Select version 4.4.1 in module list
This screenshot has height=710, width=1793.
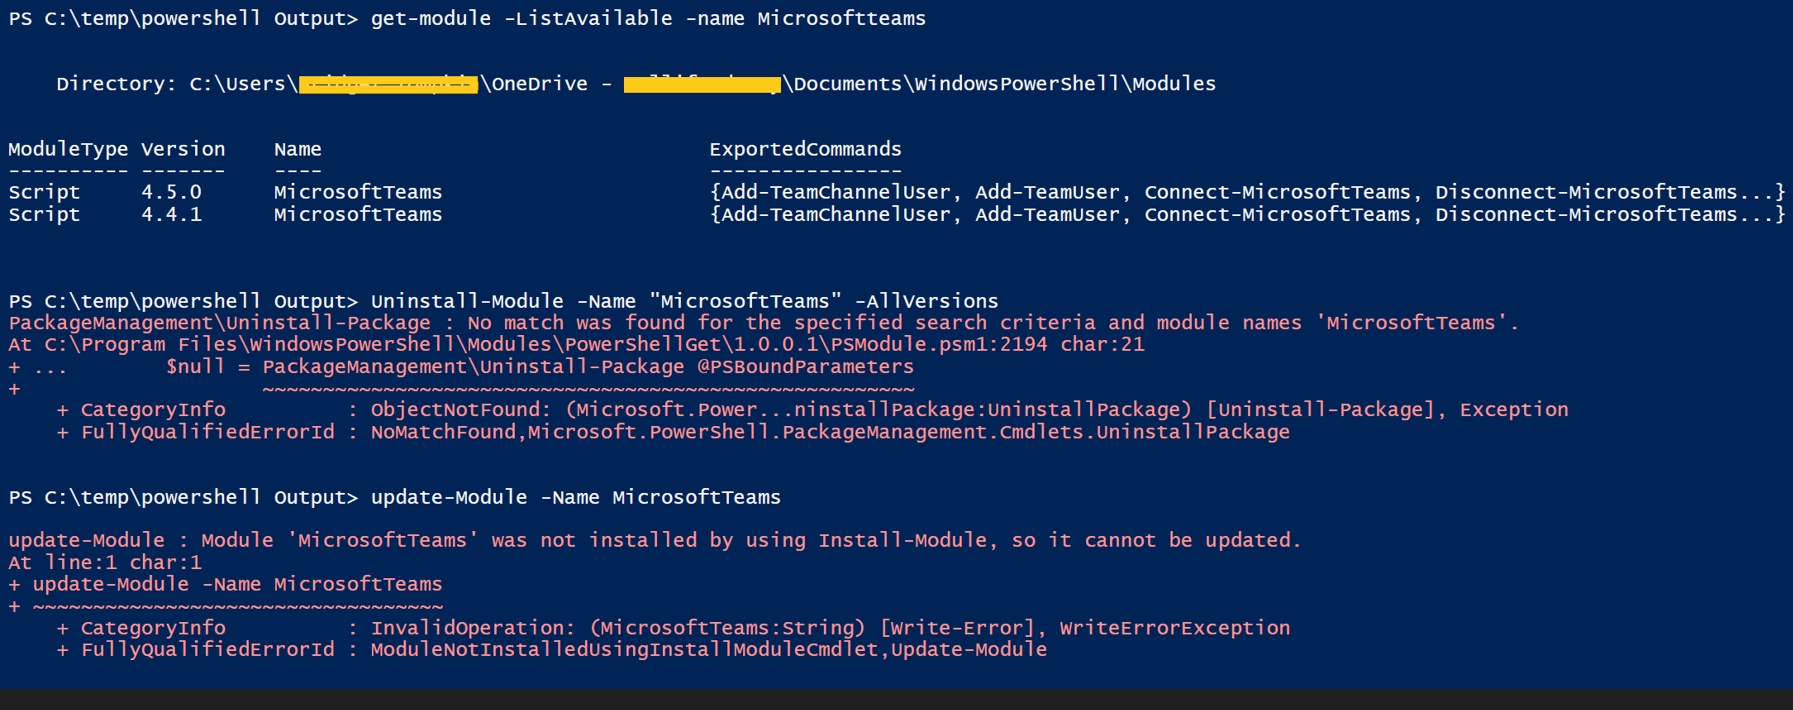coord(171,214)
